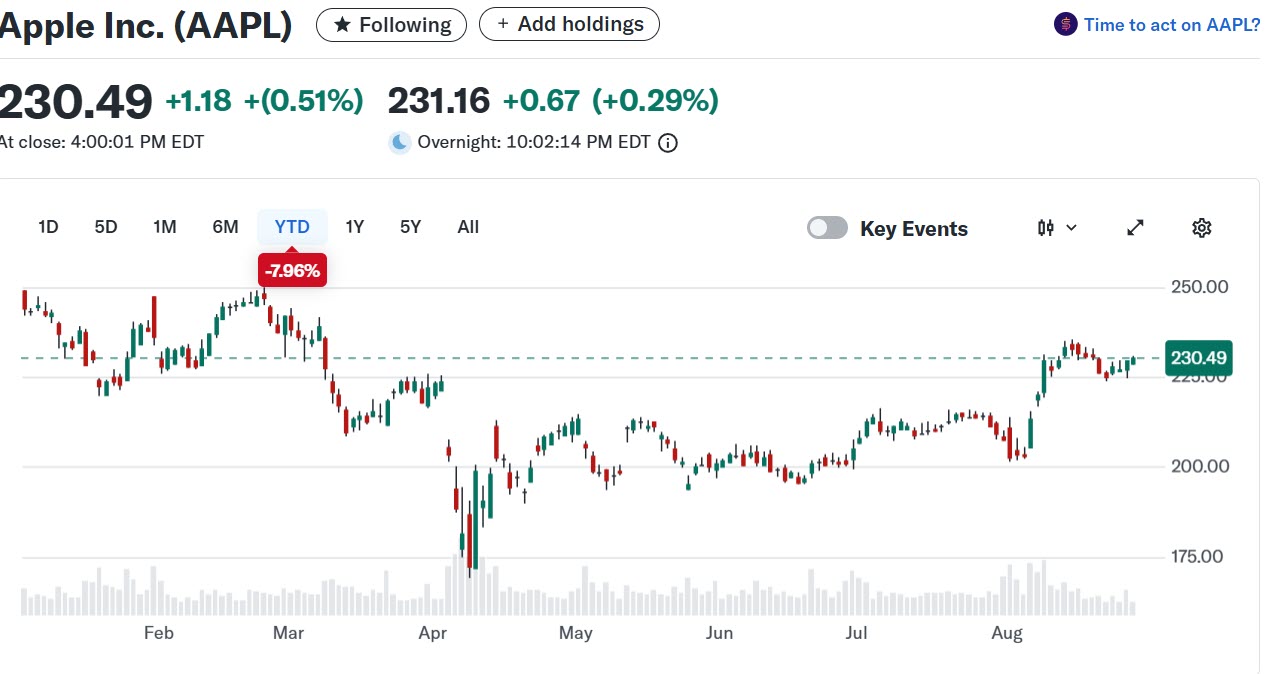The height and width of the screenshot is (674, 1280).
Task: Select the 1M range tab
Action: (165, 227)
